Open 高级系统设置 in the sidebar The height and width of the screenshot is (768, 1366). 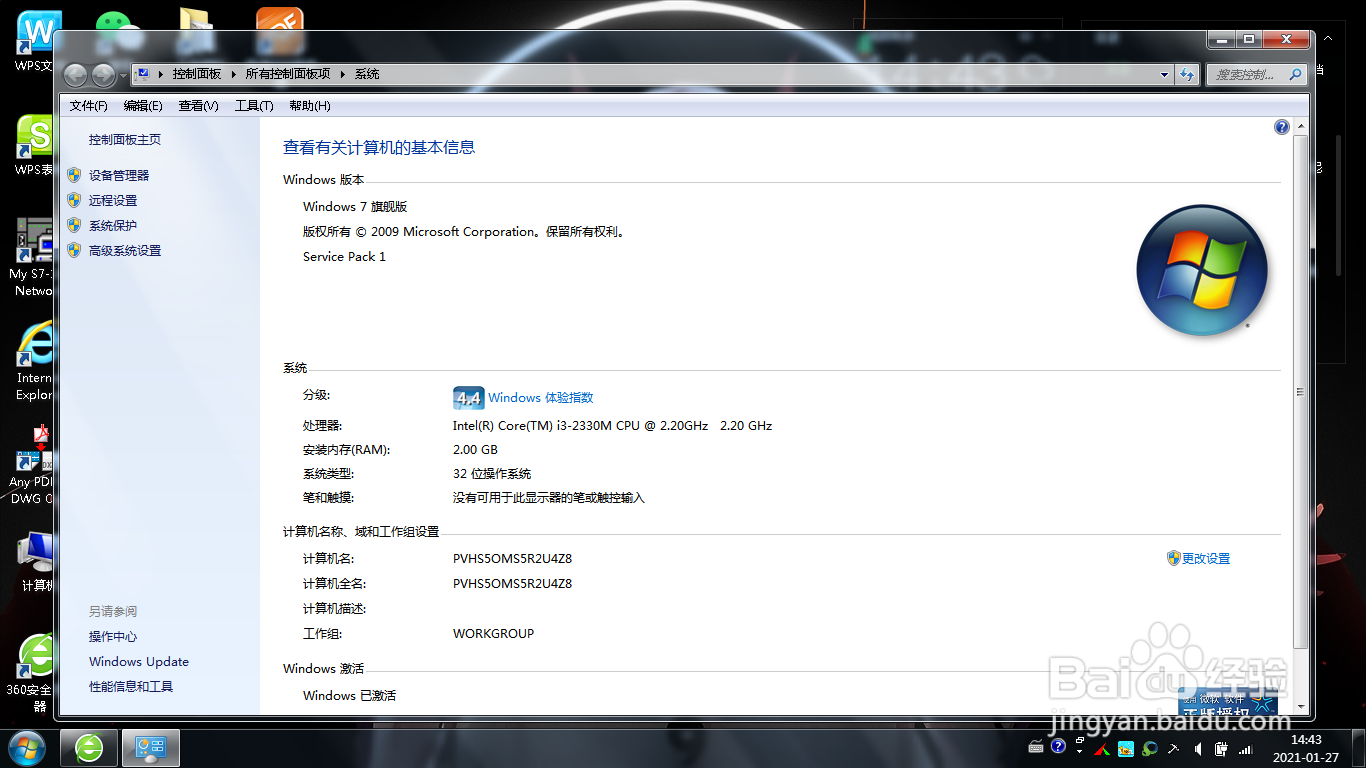point(125,251)
